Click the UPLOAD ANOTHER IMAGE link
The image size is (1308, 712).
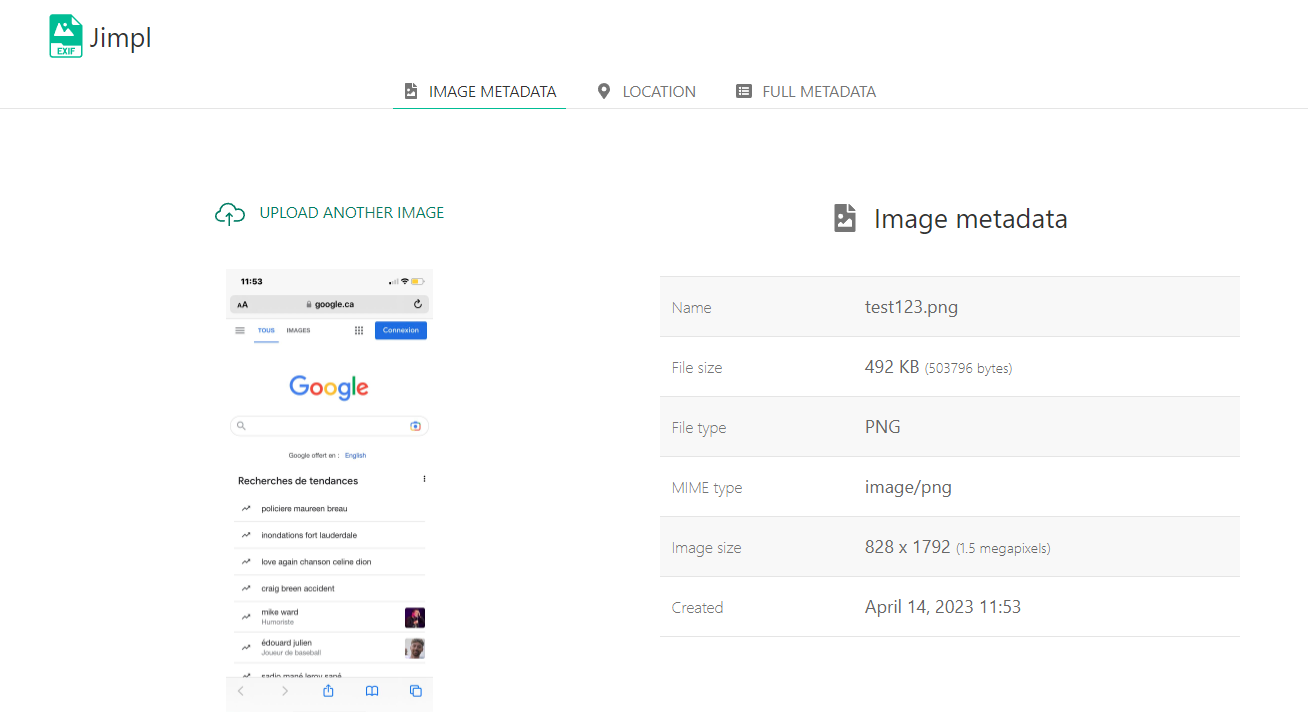(x=329, y=213)
